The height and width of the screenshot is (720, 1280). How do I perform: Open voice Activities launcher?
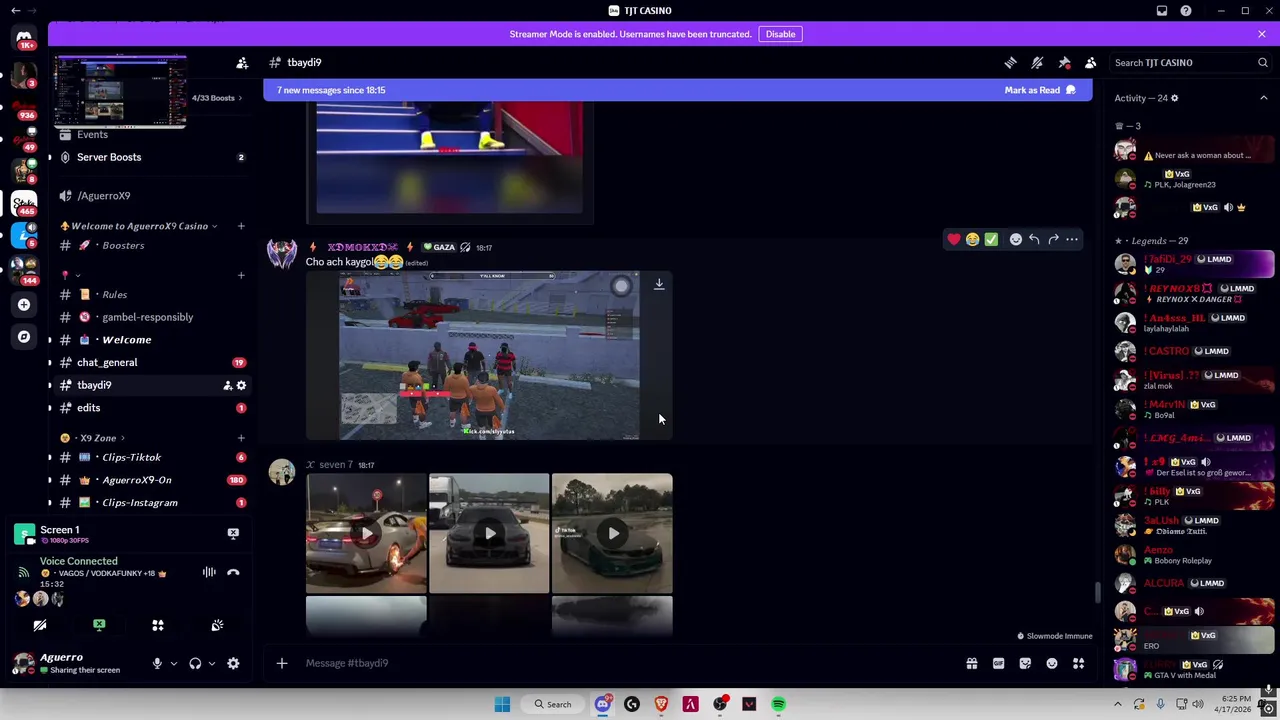pos(158,625)
